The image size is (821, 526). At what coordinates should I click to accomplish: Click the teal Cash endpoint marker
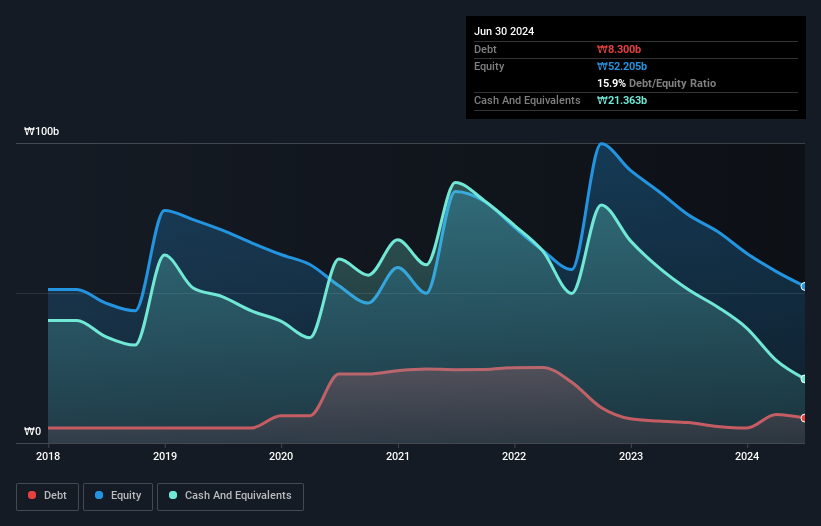(804, 379)
